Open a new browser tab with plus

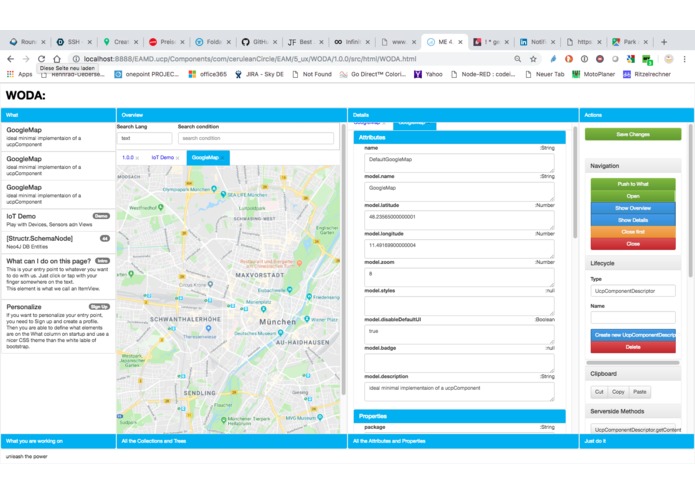[x=664, y=42]
